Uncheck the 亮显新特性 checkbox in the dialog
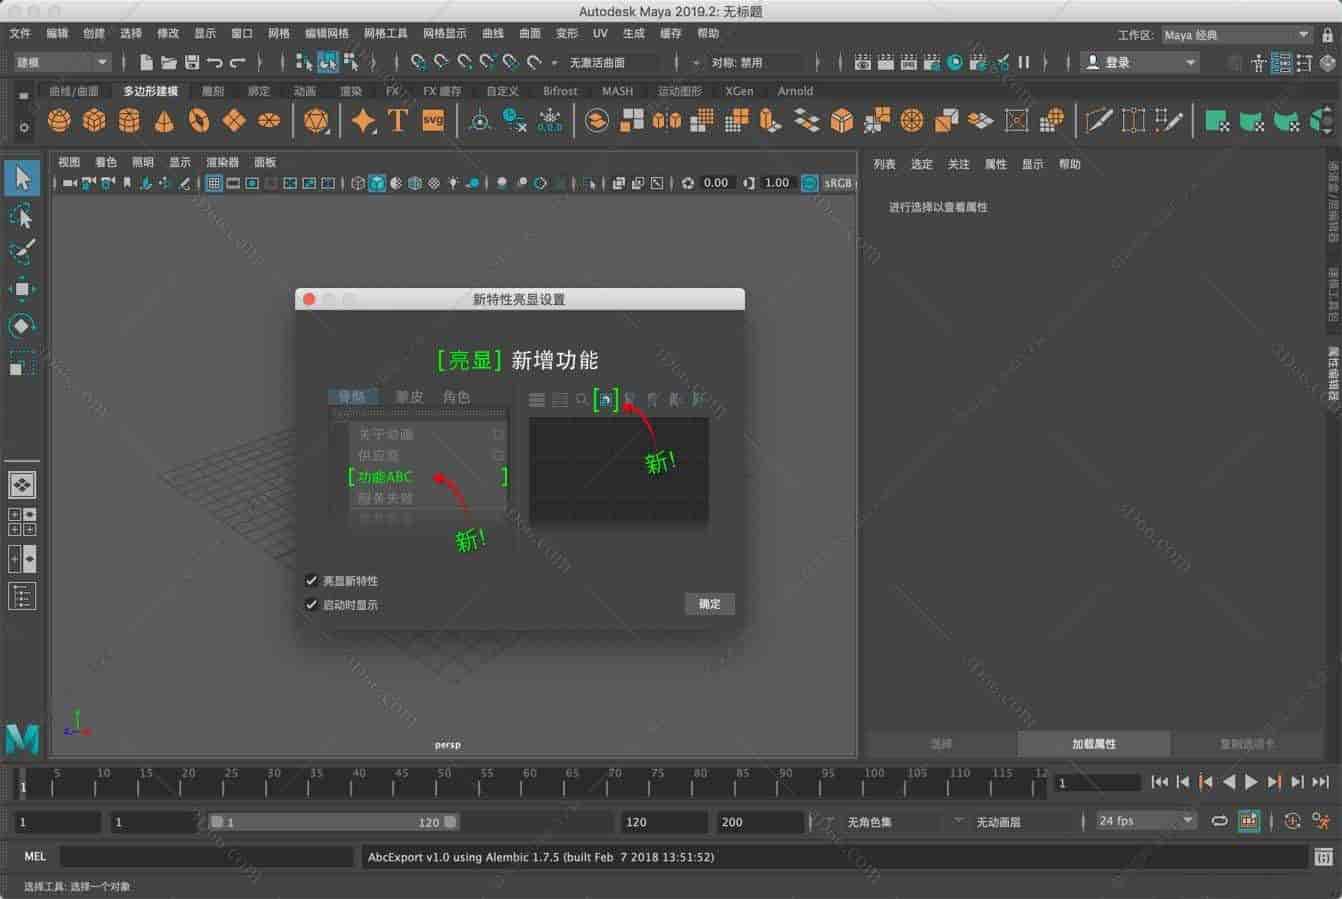The width and height of the screenshot is (1342, 899). (312, 580)
